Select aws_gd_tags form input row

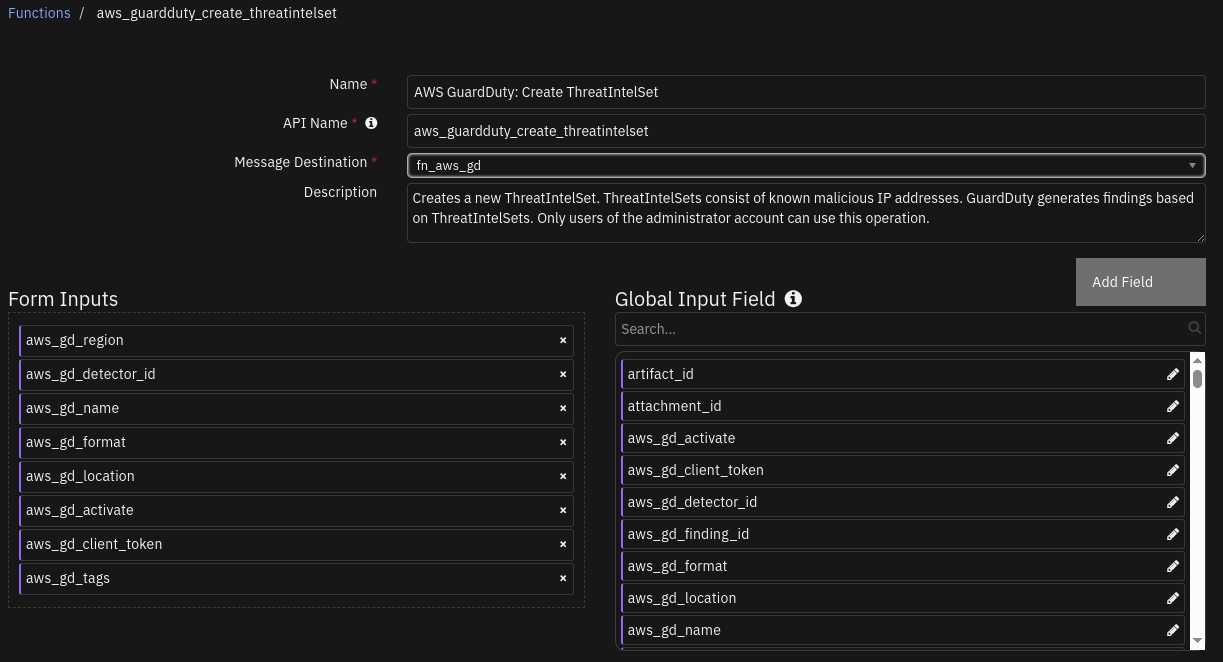pyautogui.click(x=296, y=578)
